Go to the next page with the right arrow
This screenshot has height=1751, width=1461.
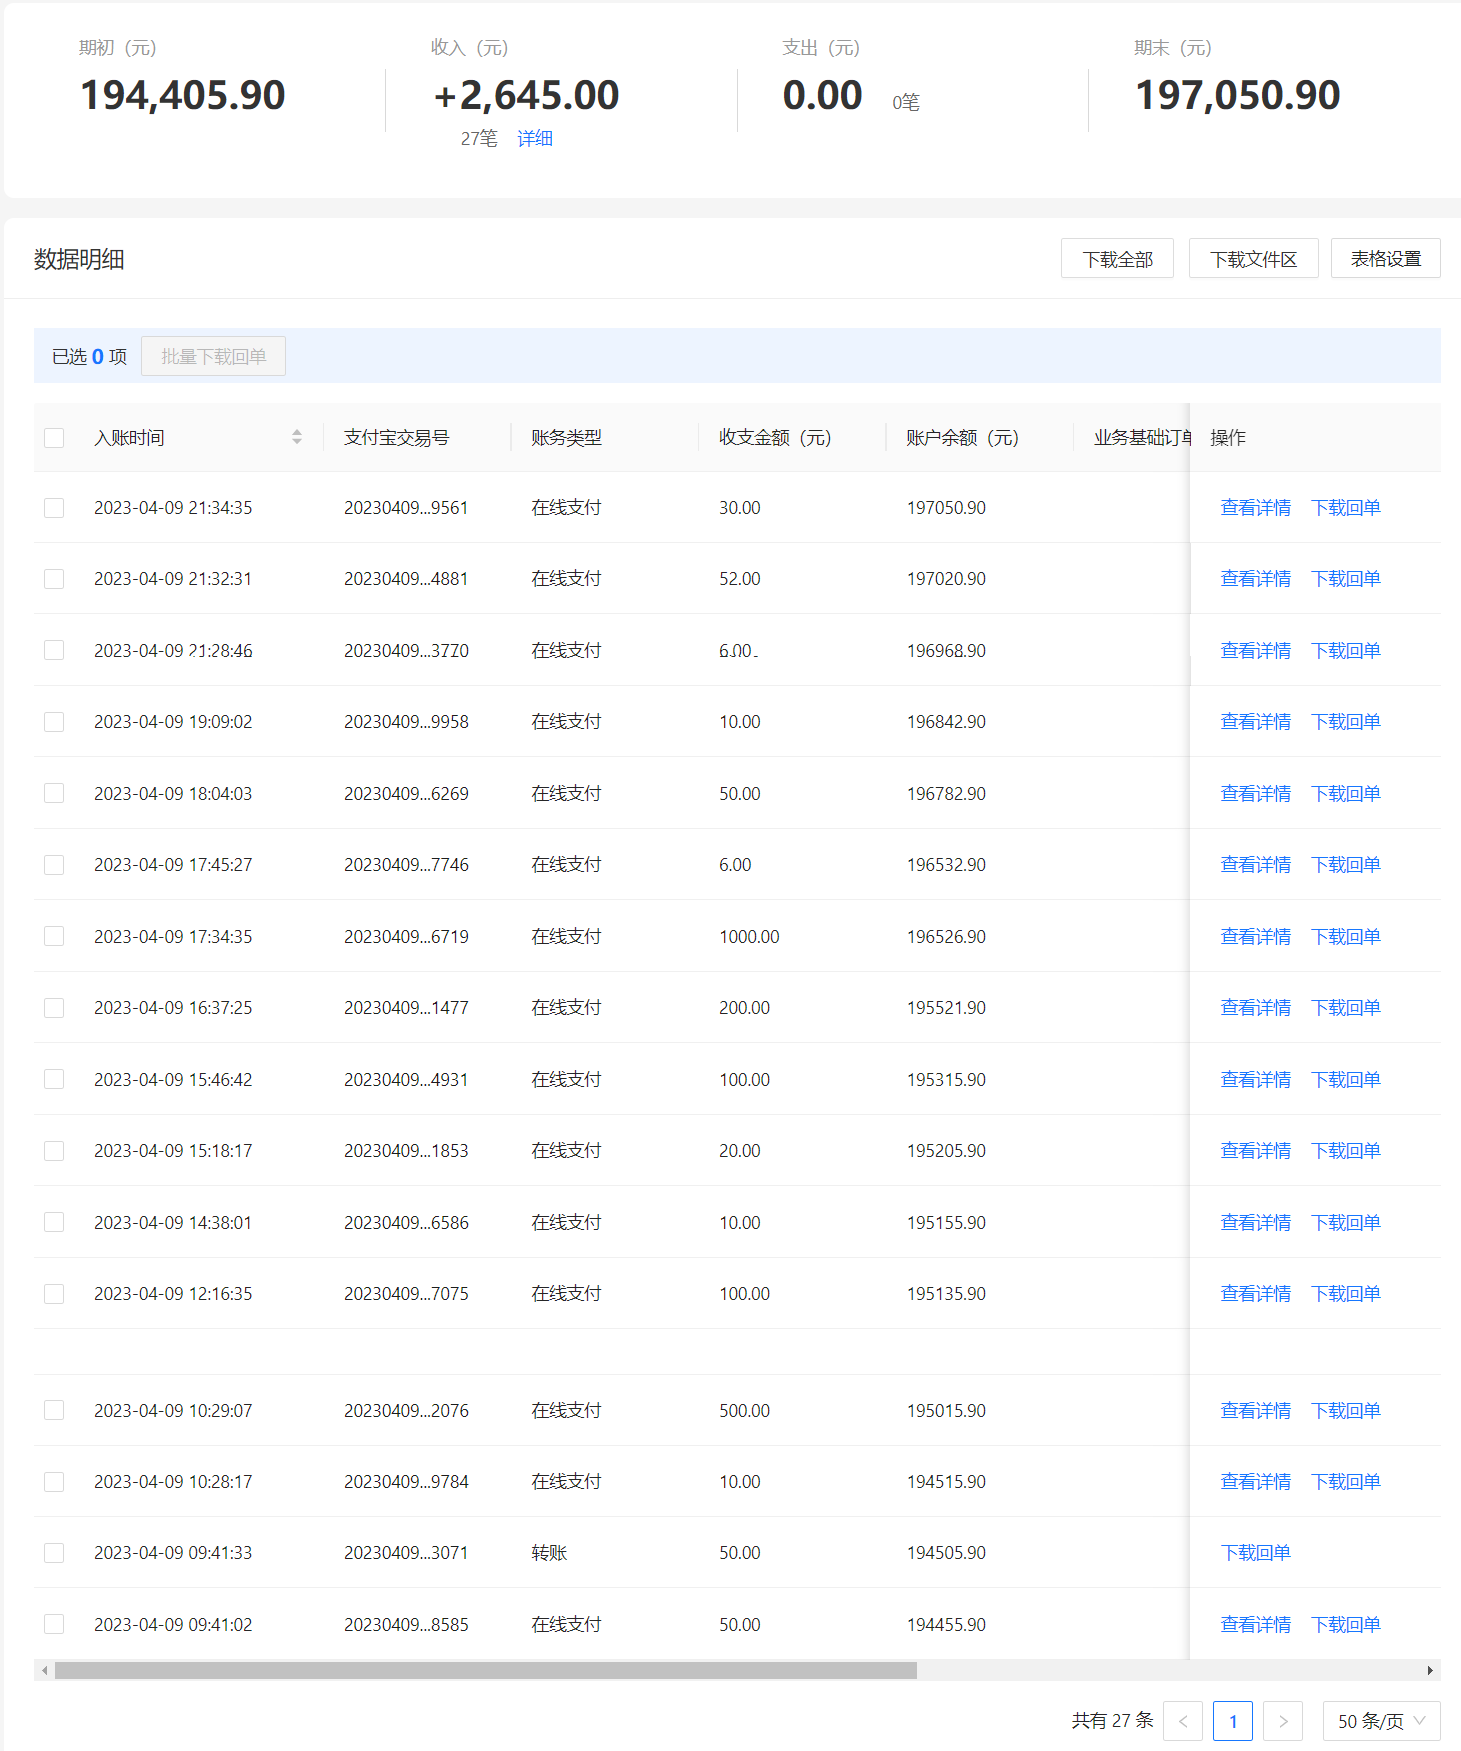1283,1721
